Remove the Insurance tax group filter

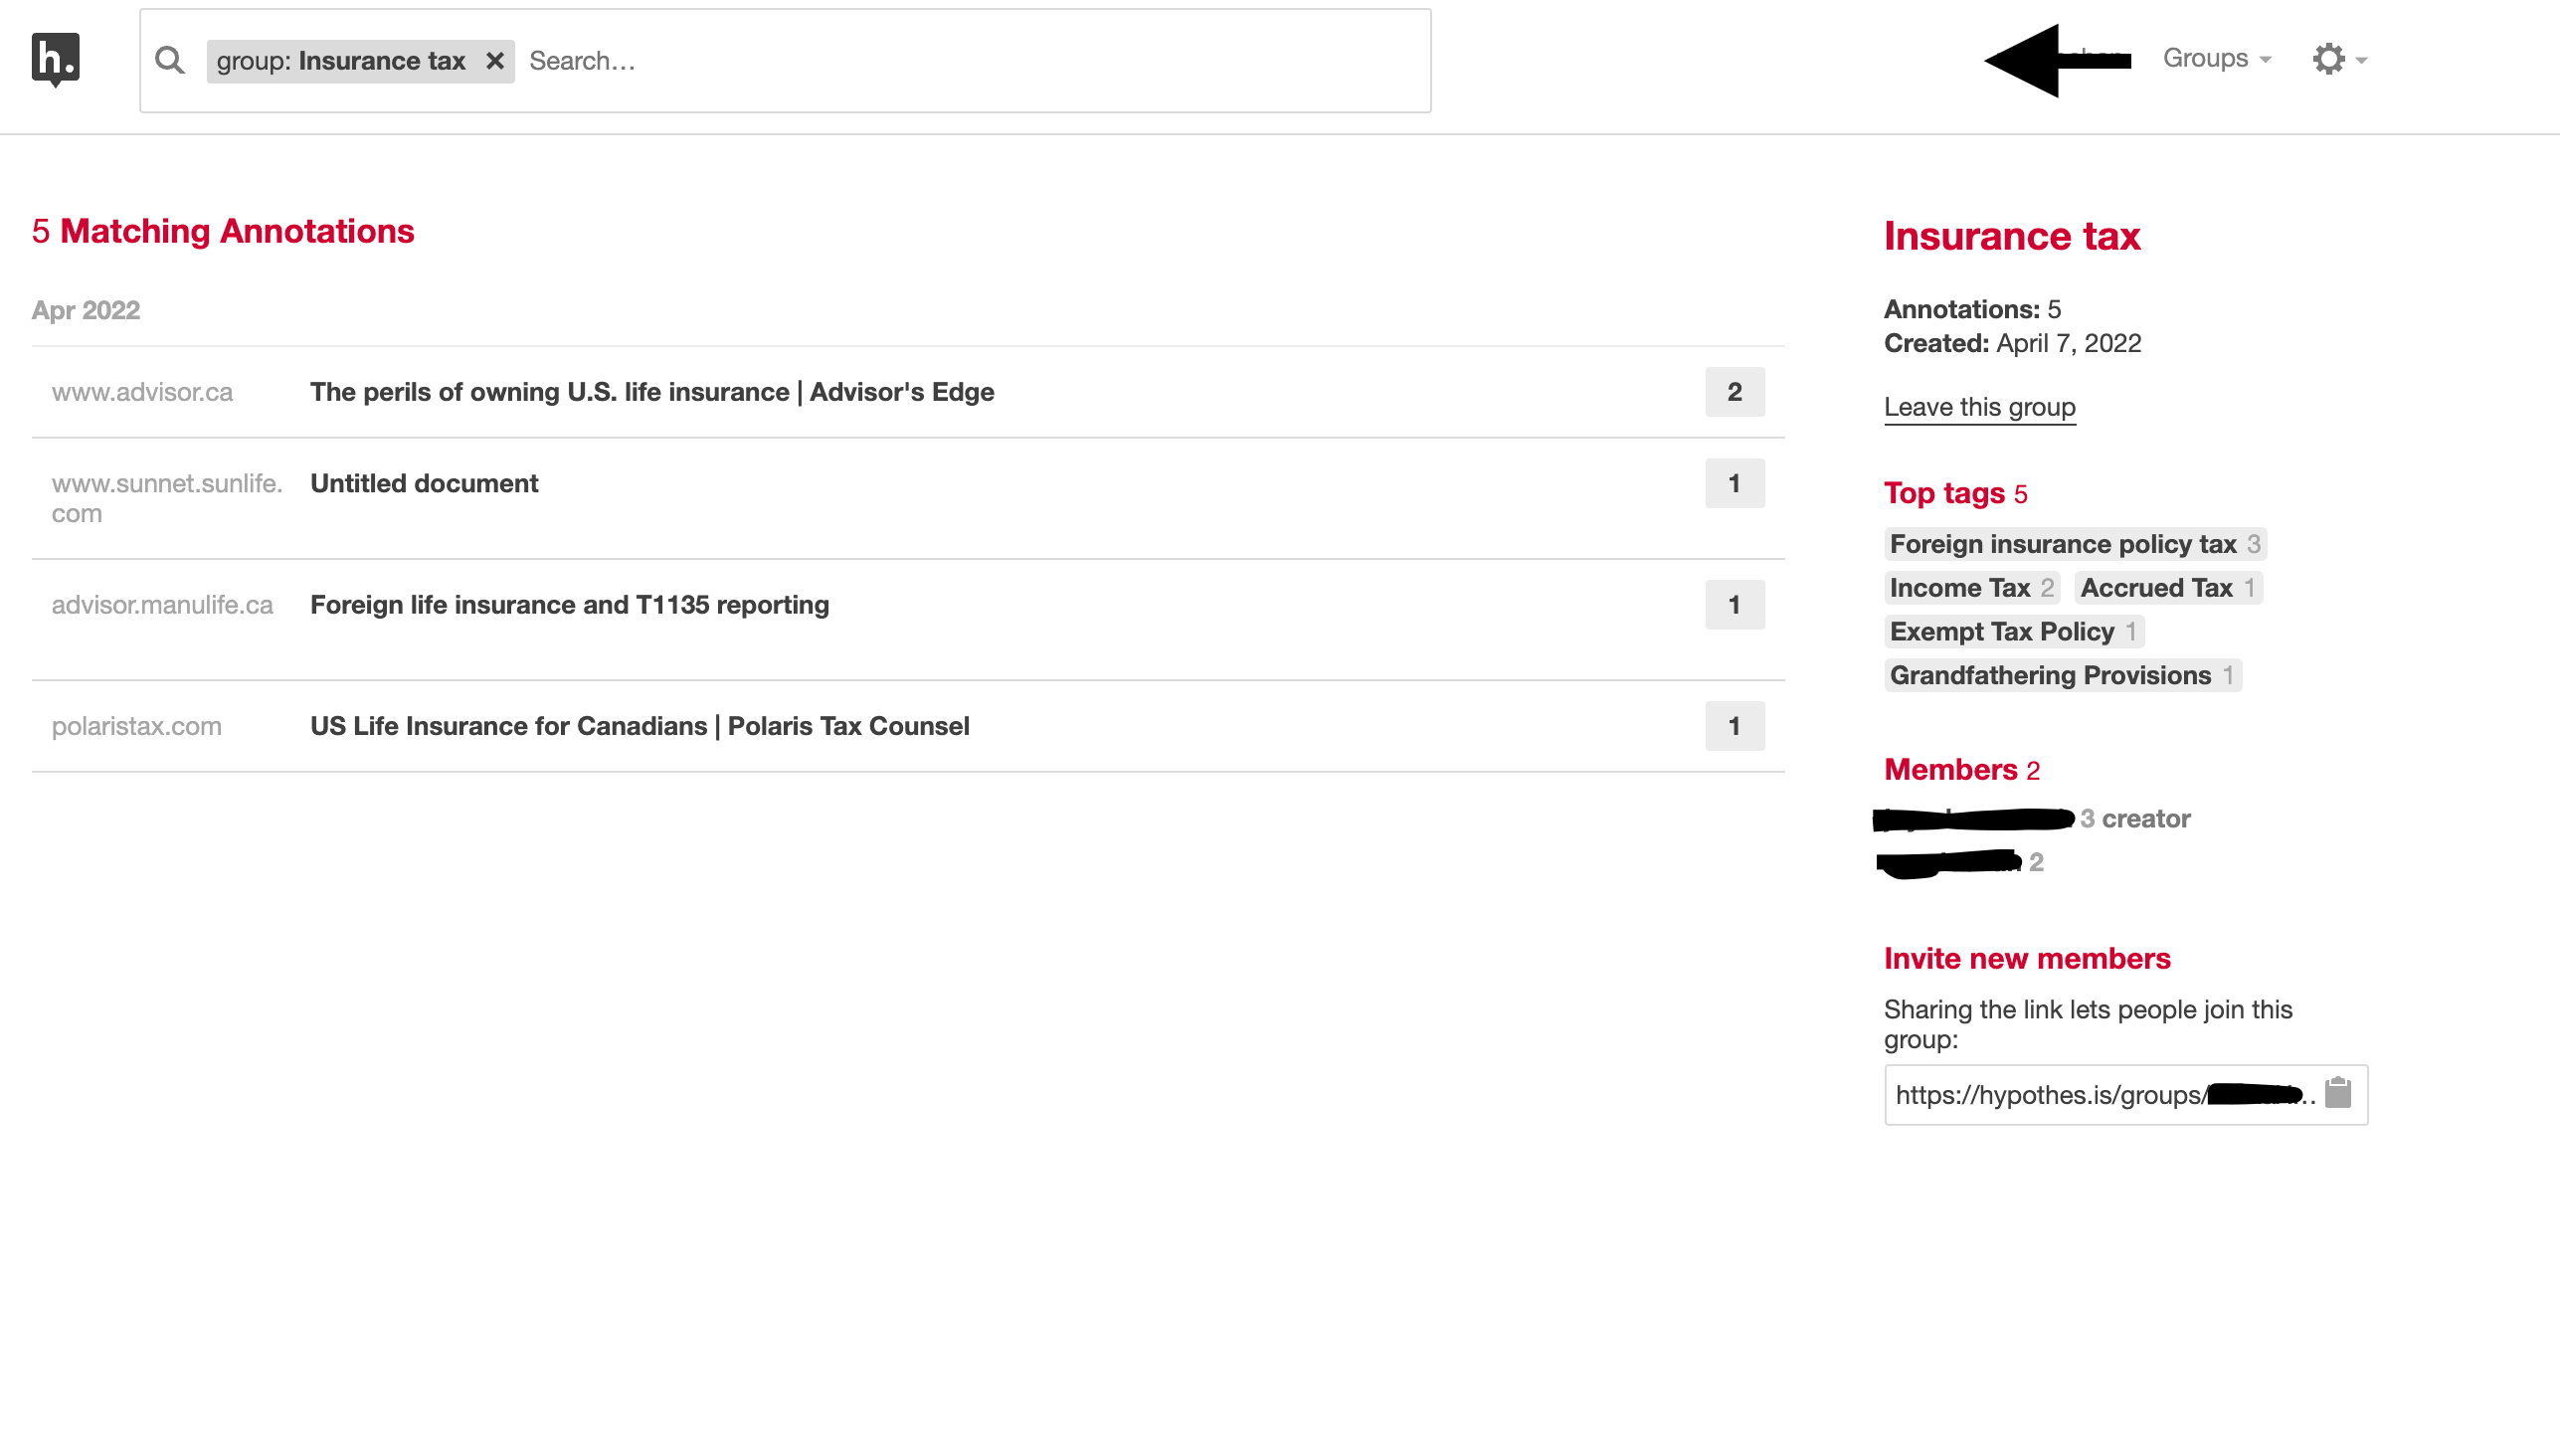(x=494, y=61)
